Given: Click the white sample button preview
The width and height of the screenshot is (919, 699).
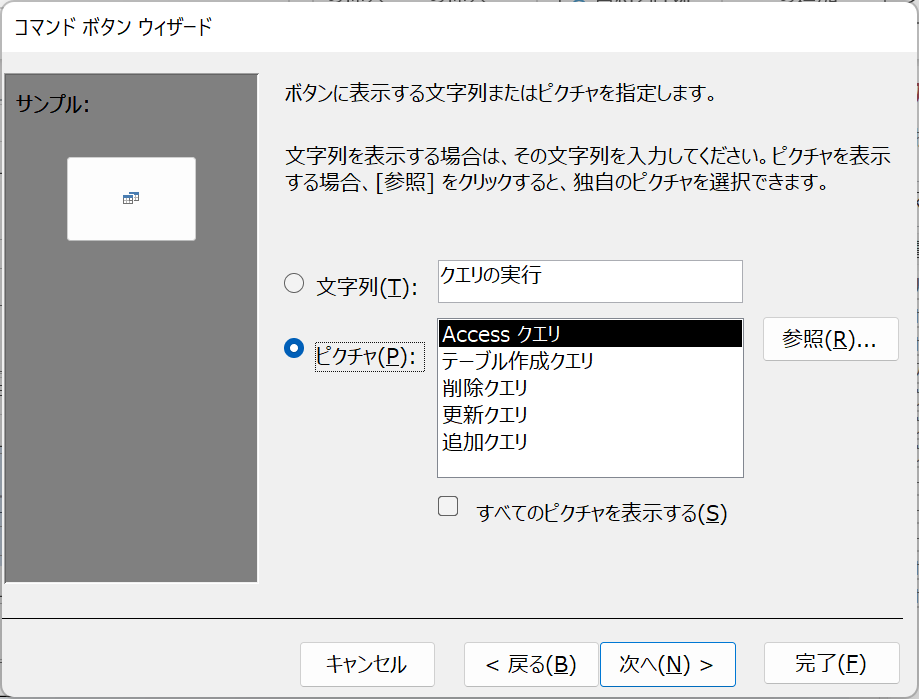Looking at the screenshot, I should (x=131, y=199).
